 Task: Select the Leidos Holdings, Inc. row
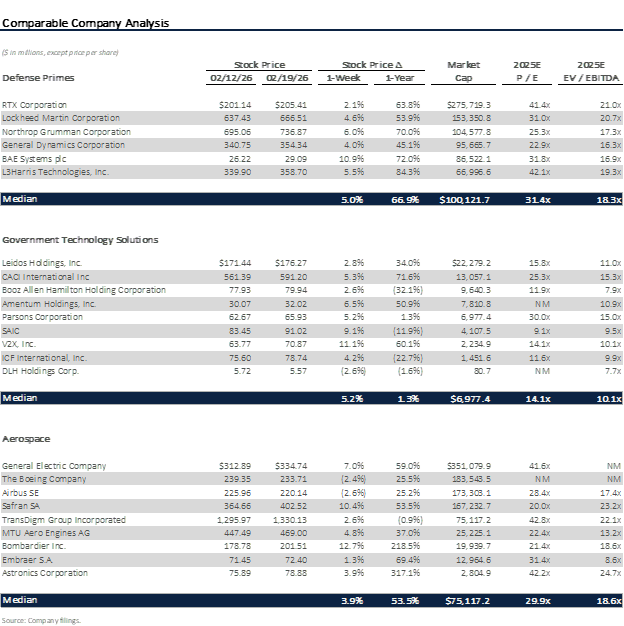(x=41, y=262)
